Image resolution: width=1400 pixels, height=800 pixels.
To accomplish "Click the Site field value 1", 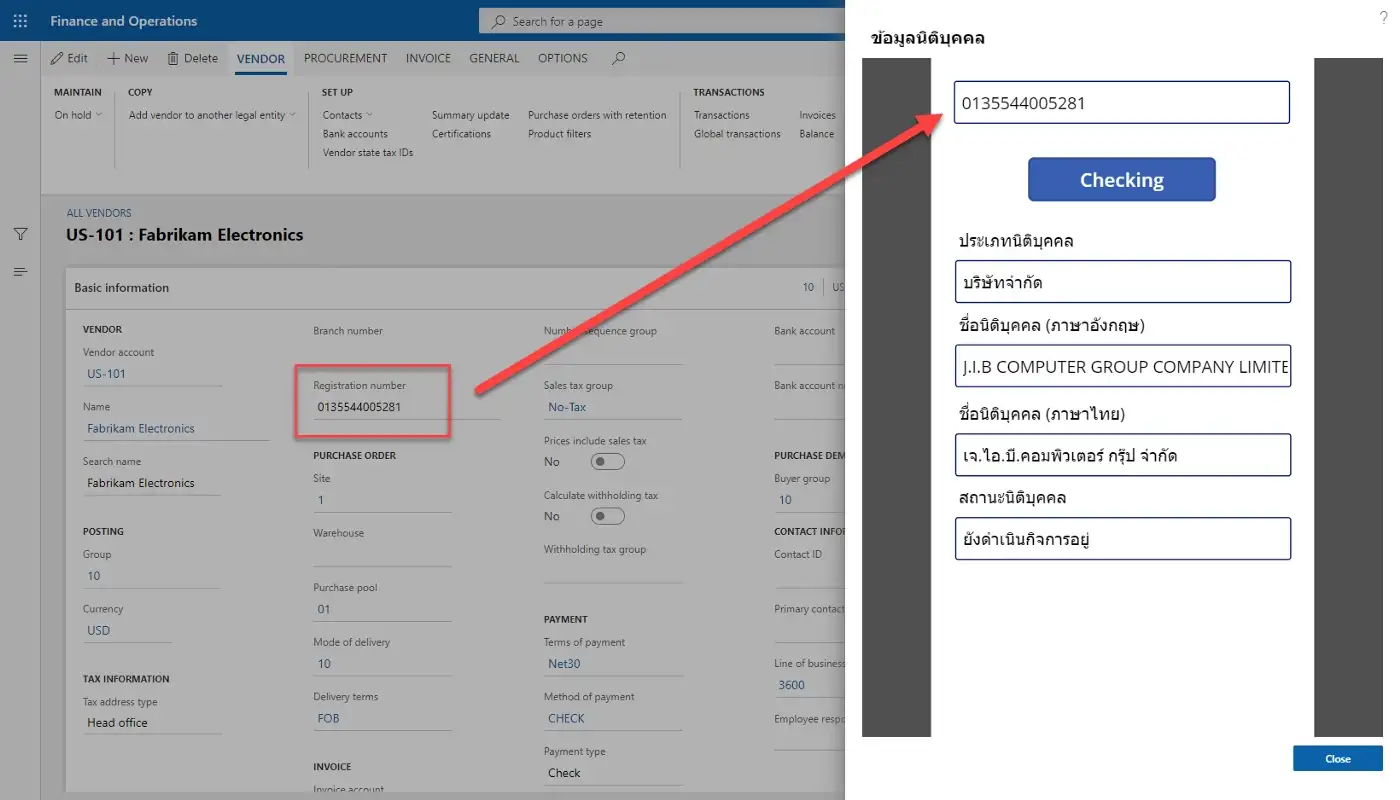I will [382, 500].
